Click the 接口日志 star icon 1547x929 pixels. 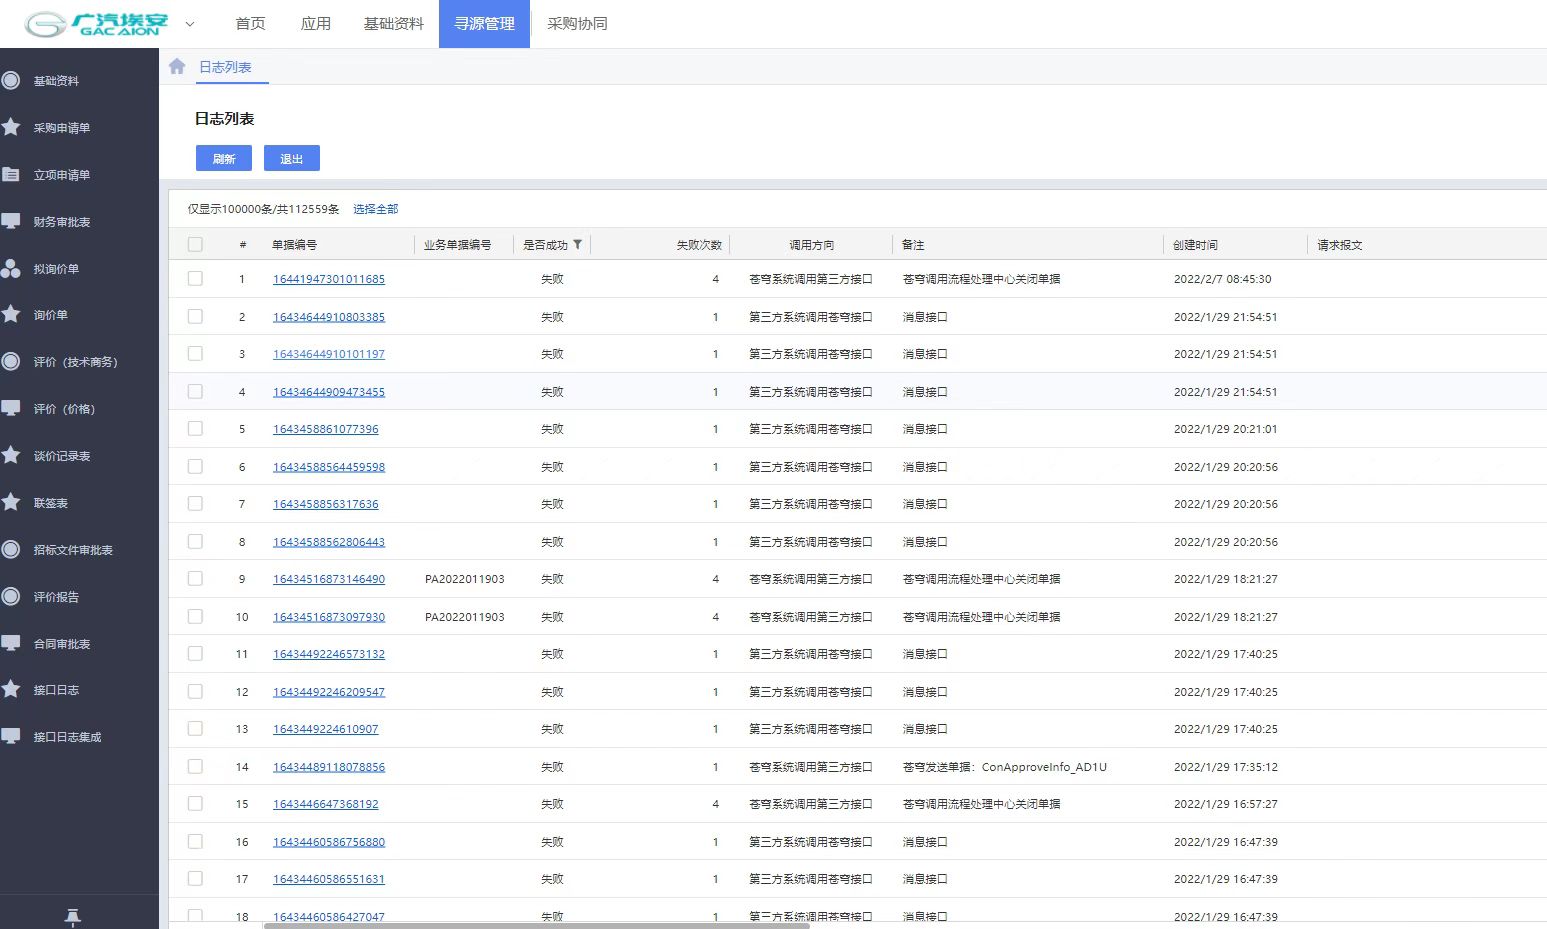tap(11, 689)
